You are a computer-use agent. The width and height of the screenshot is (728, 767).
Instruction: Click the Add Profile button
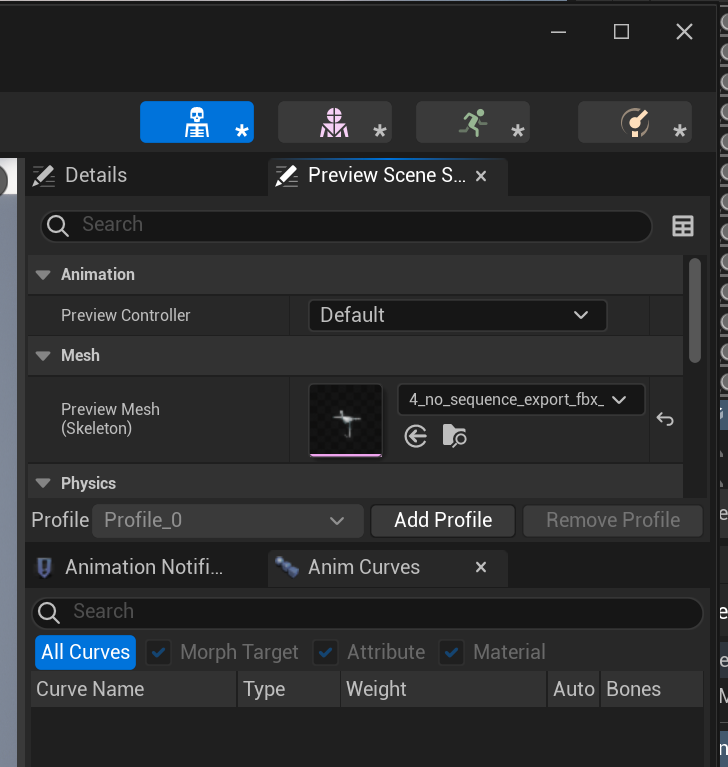tap(443, 520)
